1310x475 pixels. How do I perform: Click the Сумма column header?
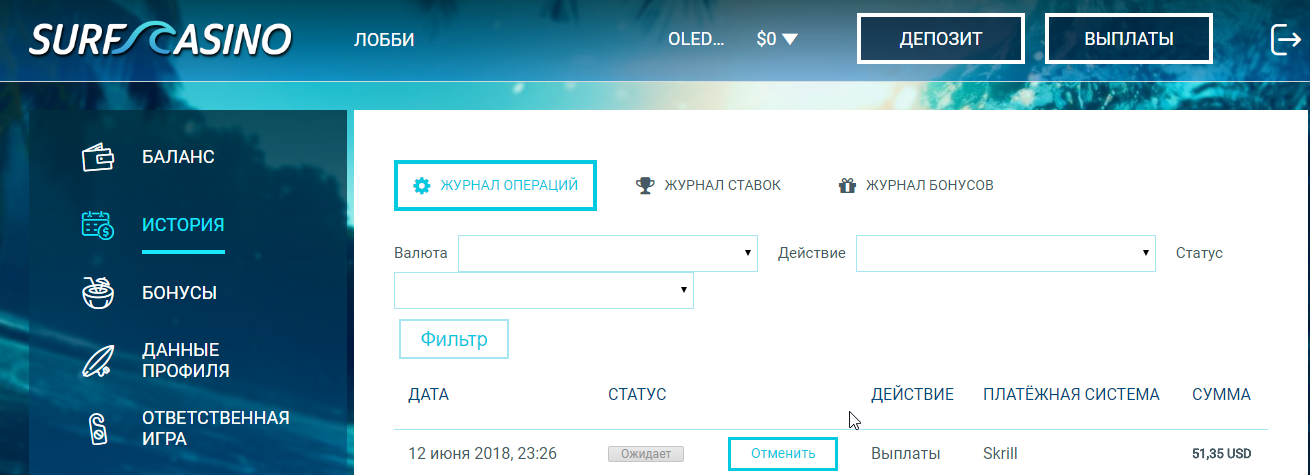pyautogui.click(x=1222, y=395)
